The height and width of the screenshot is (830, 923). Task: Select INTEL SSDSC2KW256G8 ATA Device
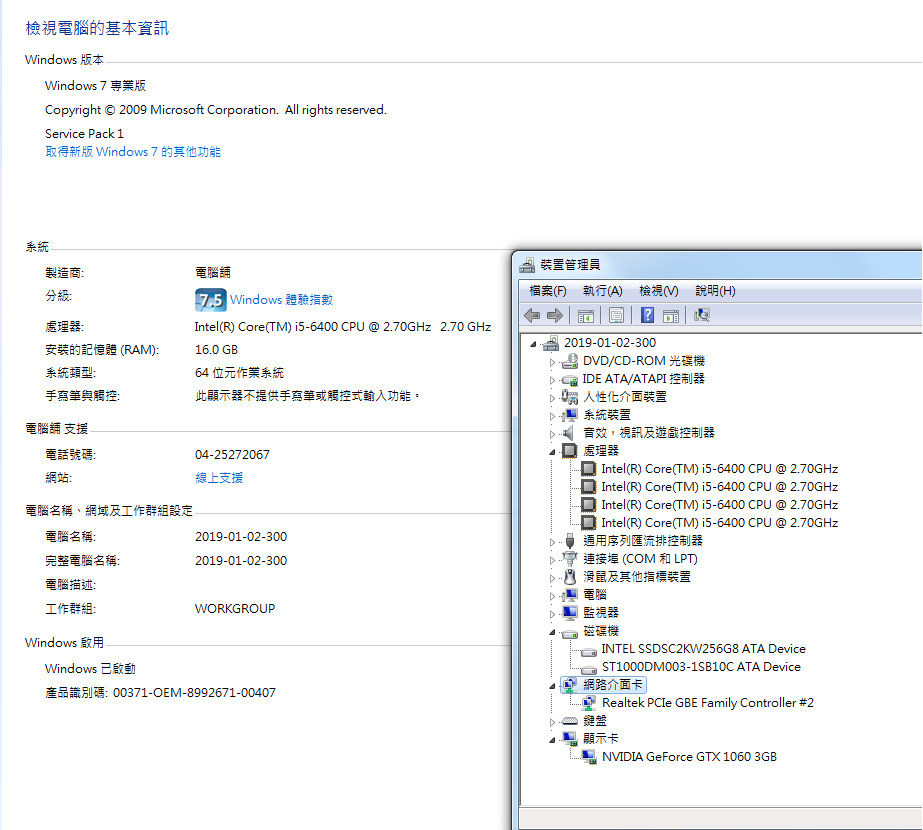point(703,649)
